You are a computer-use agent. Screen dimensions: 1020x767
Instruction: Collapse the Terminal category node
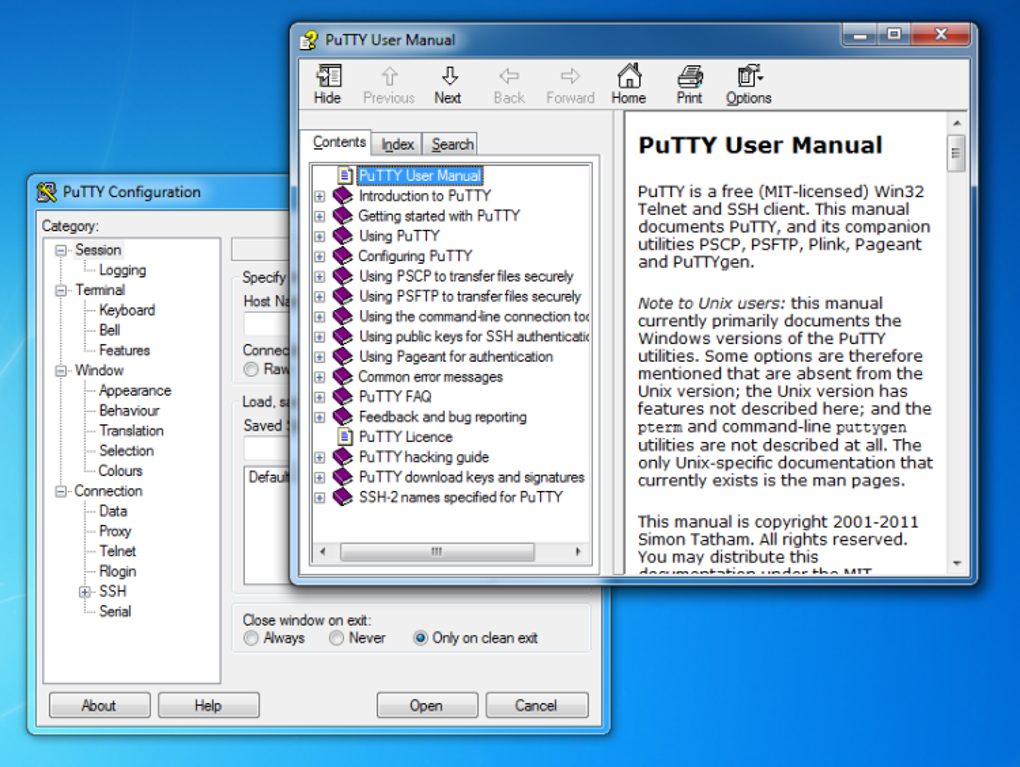(60, 290)
